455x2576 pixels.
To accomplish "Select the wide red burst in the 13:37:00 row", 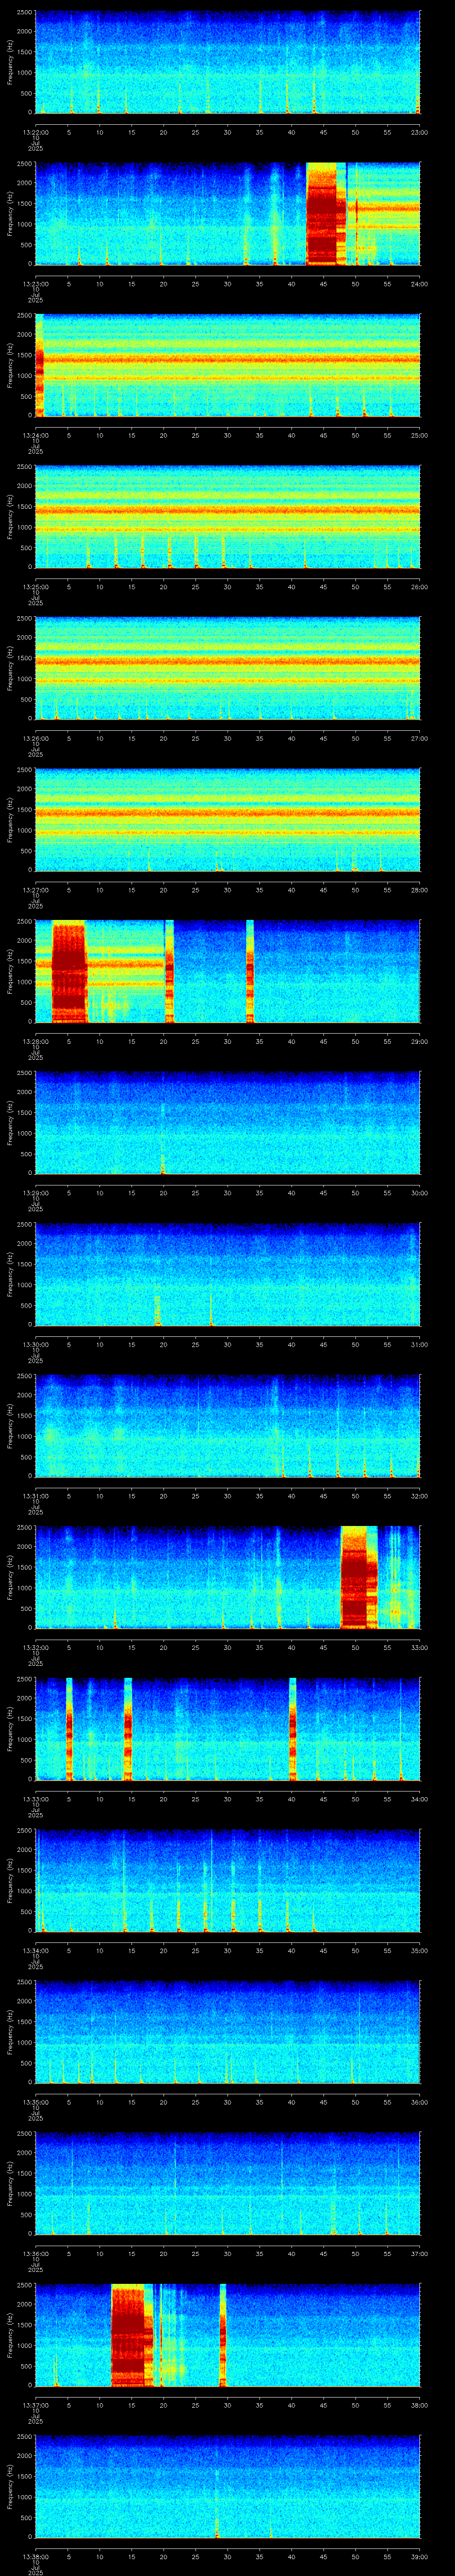I will tap(131, 2336).
